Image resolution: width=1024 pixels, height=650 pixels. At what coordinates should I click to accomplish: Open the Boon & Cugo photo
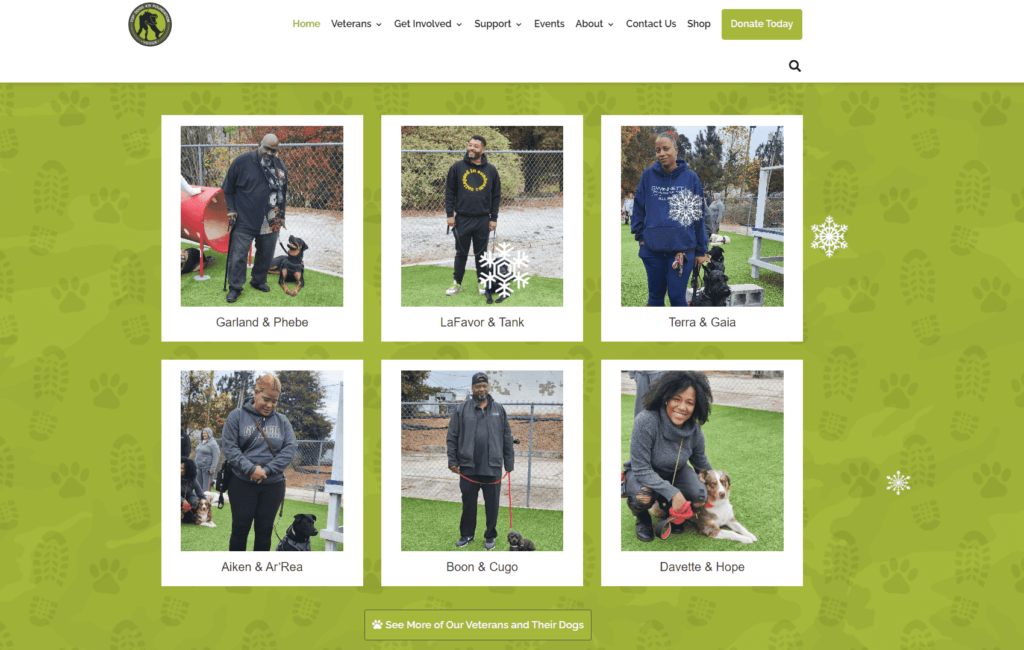482,461
